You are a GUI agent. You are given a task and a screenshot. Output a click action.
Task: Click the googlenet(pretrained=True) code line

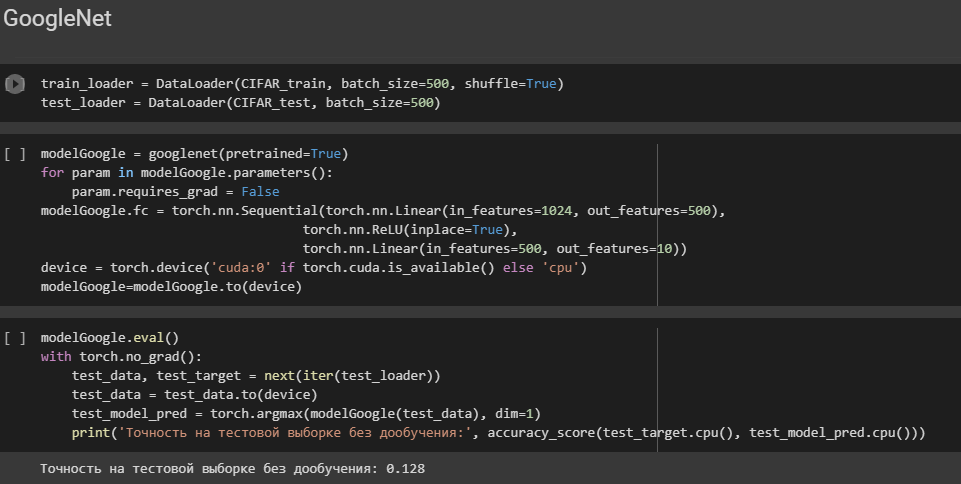[194, 154]
